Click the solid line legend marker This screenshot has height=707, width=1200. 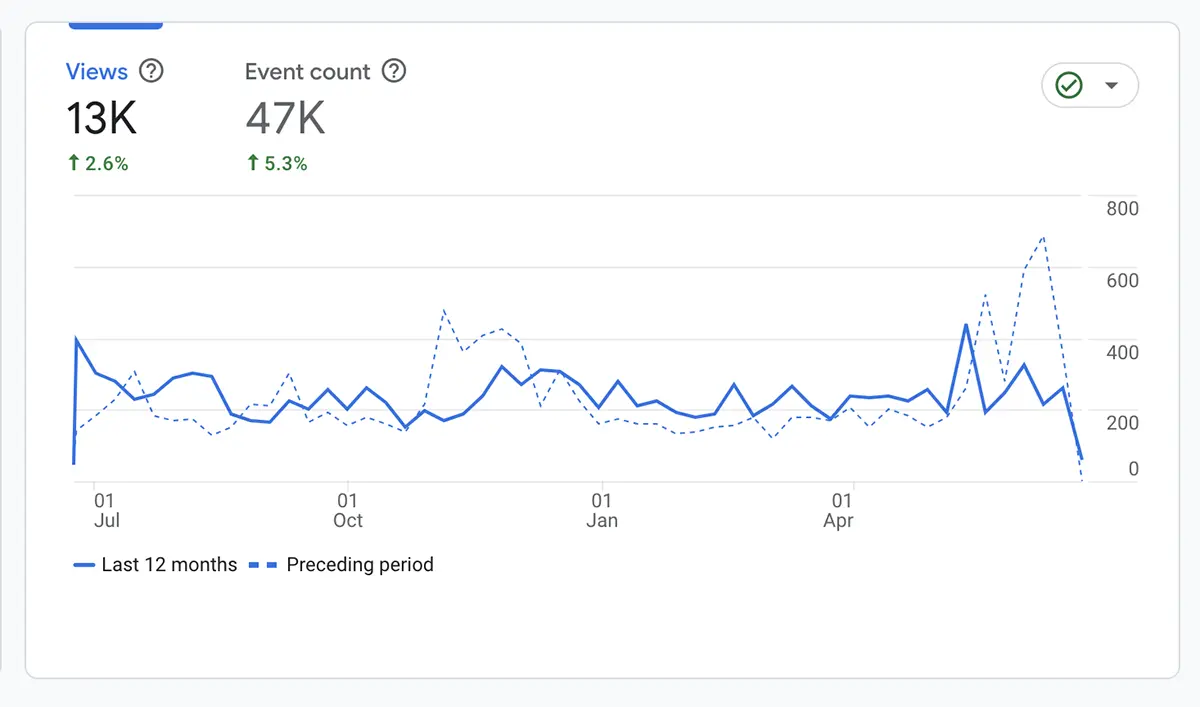point(83,564)
